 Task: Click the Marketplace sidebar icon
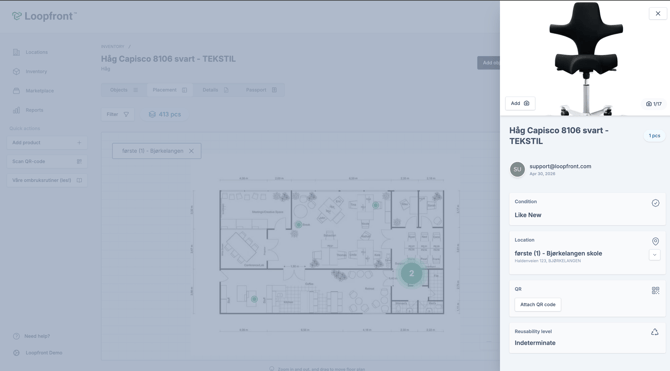tap(16, 91)
